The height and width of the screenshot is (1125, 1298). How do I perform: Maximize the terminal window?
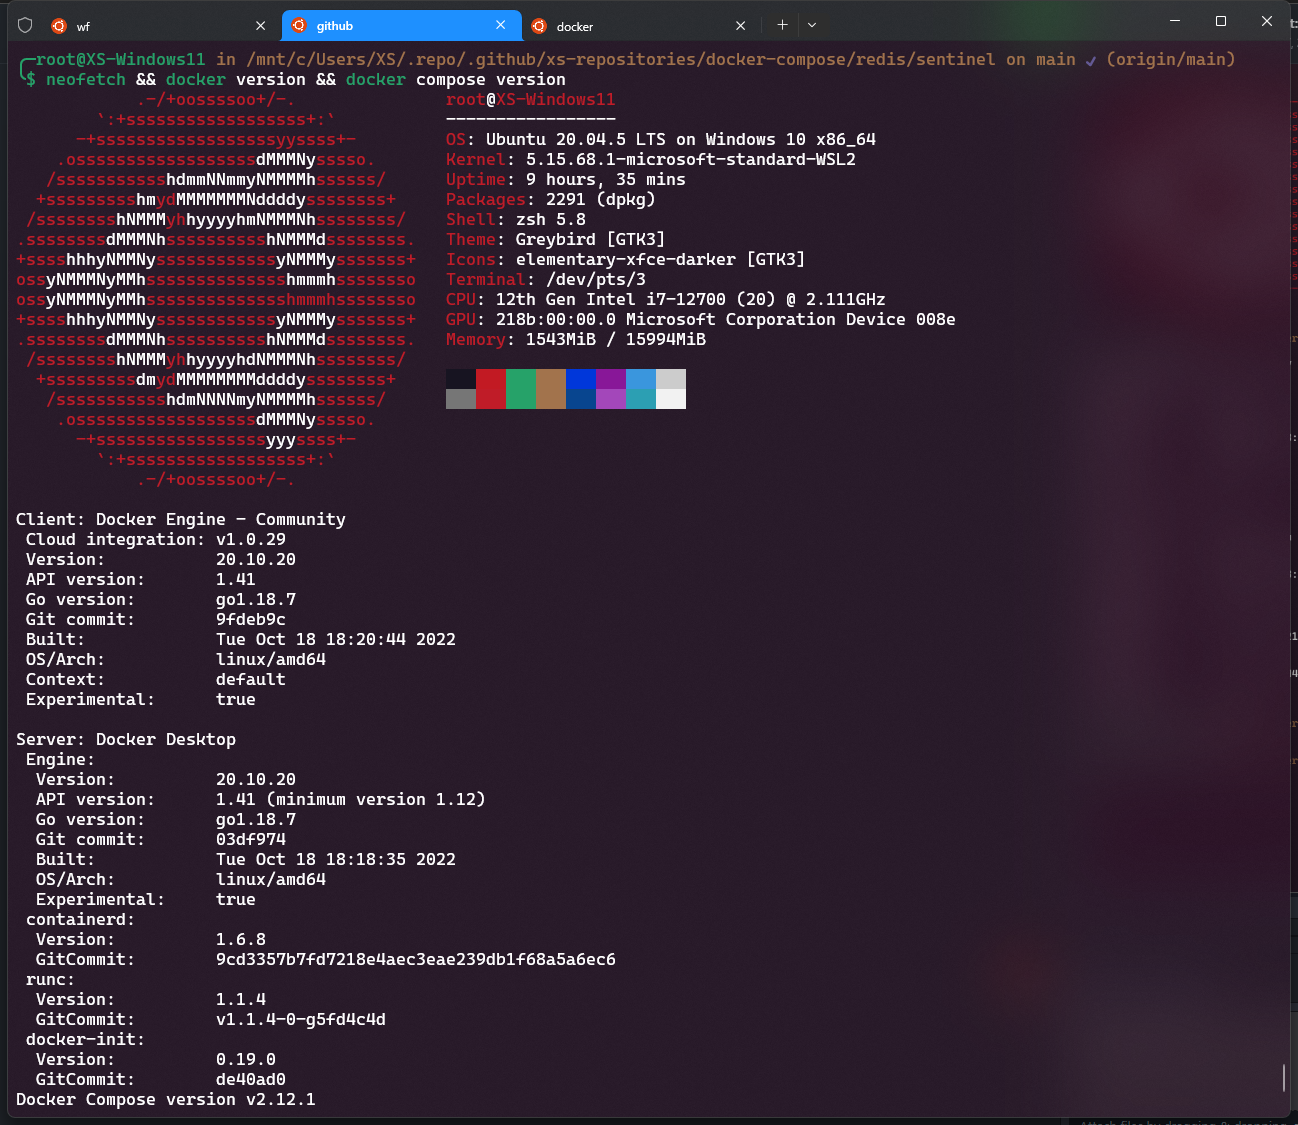click(x=1221, y=21)
